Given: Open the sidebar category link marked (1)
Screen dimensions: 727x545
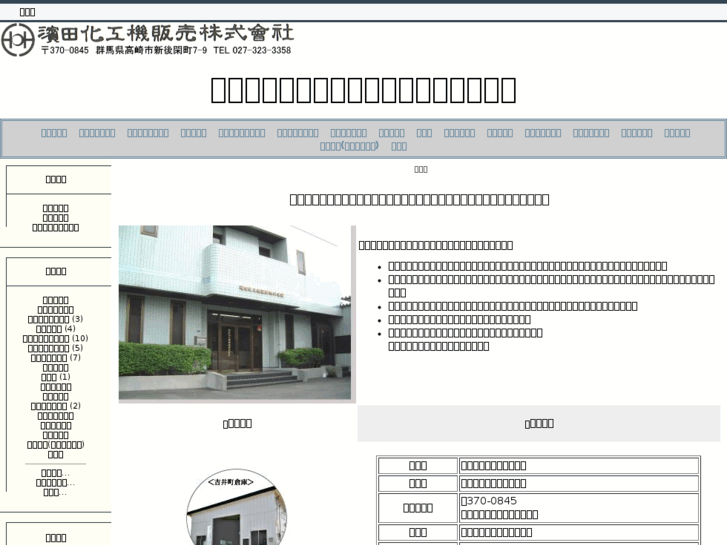Looking at the screenshot, I should click(x=49, y=377).
